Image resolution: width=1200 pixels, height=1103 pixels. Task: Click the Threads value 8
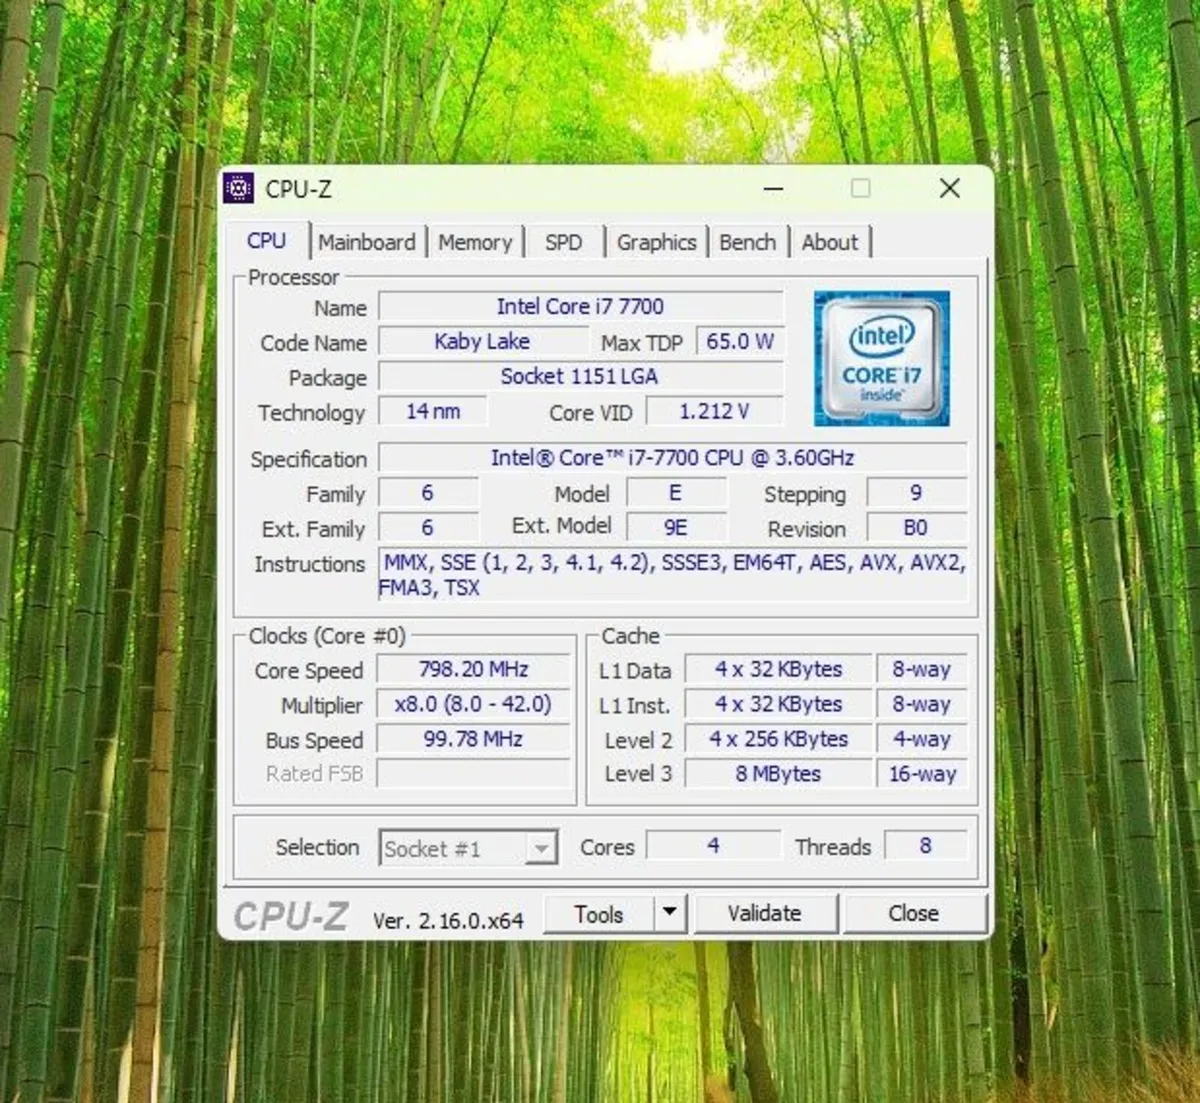[926, 845]
